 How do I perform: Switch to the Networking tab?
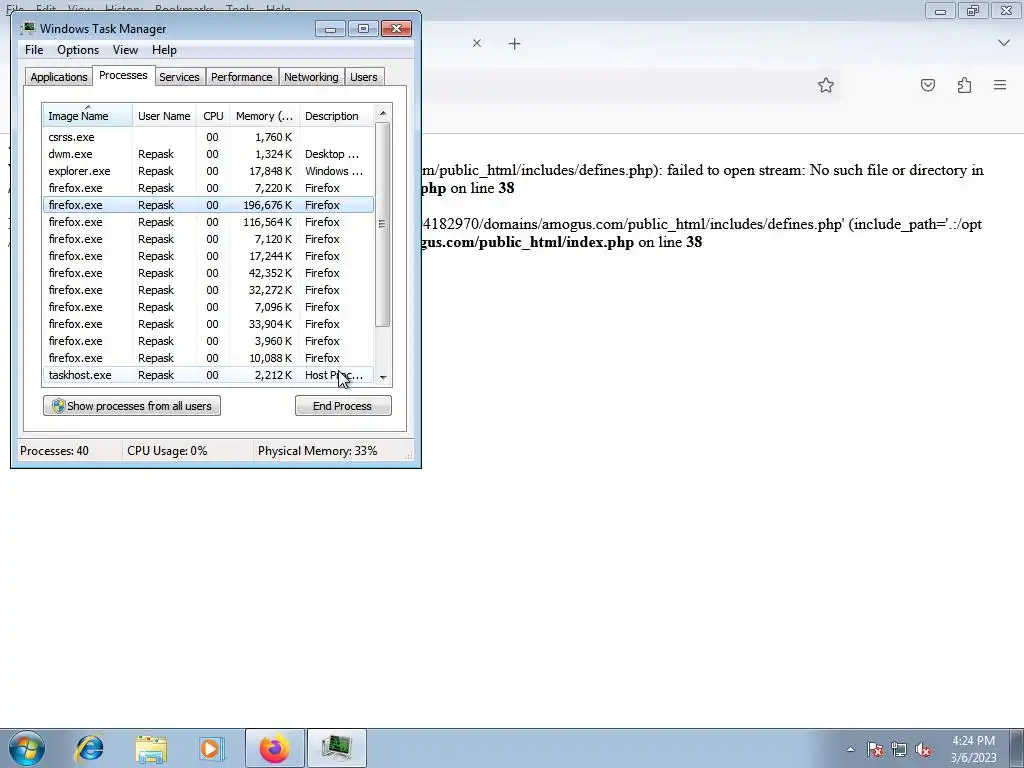(311, 77)
